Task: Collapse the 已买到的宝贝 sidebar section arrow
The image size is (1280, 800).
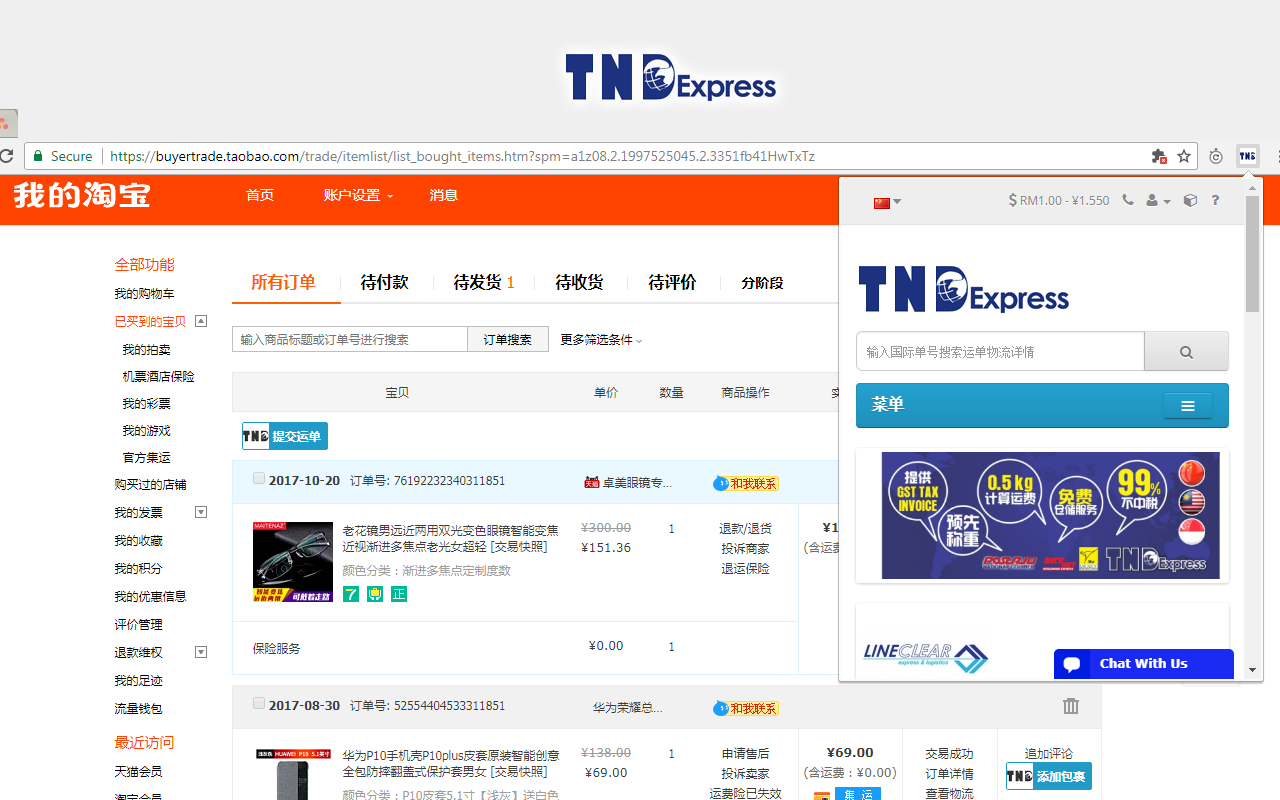Action: tap(201, 321)
